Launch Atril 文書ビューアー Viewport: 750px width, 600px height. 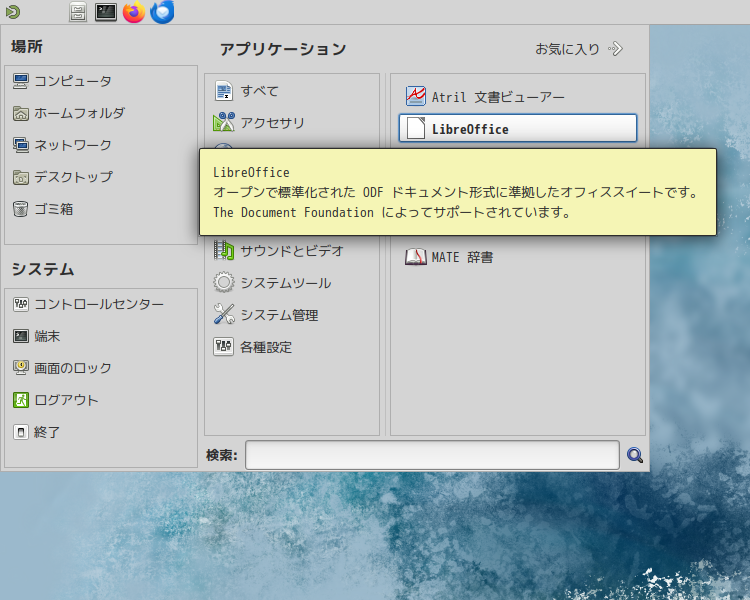[x=485, y=97]
